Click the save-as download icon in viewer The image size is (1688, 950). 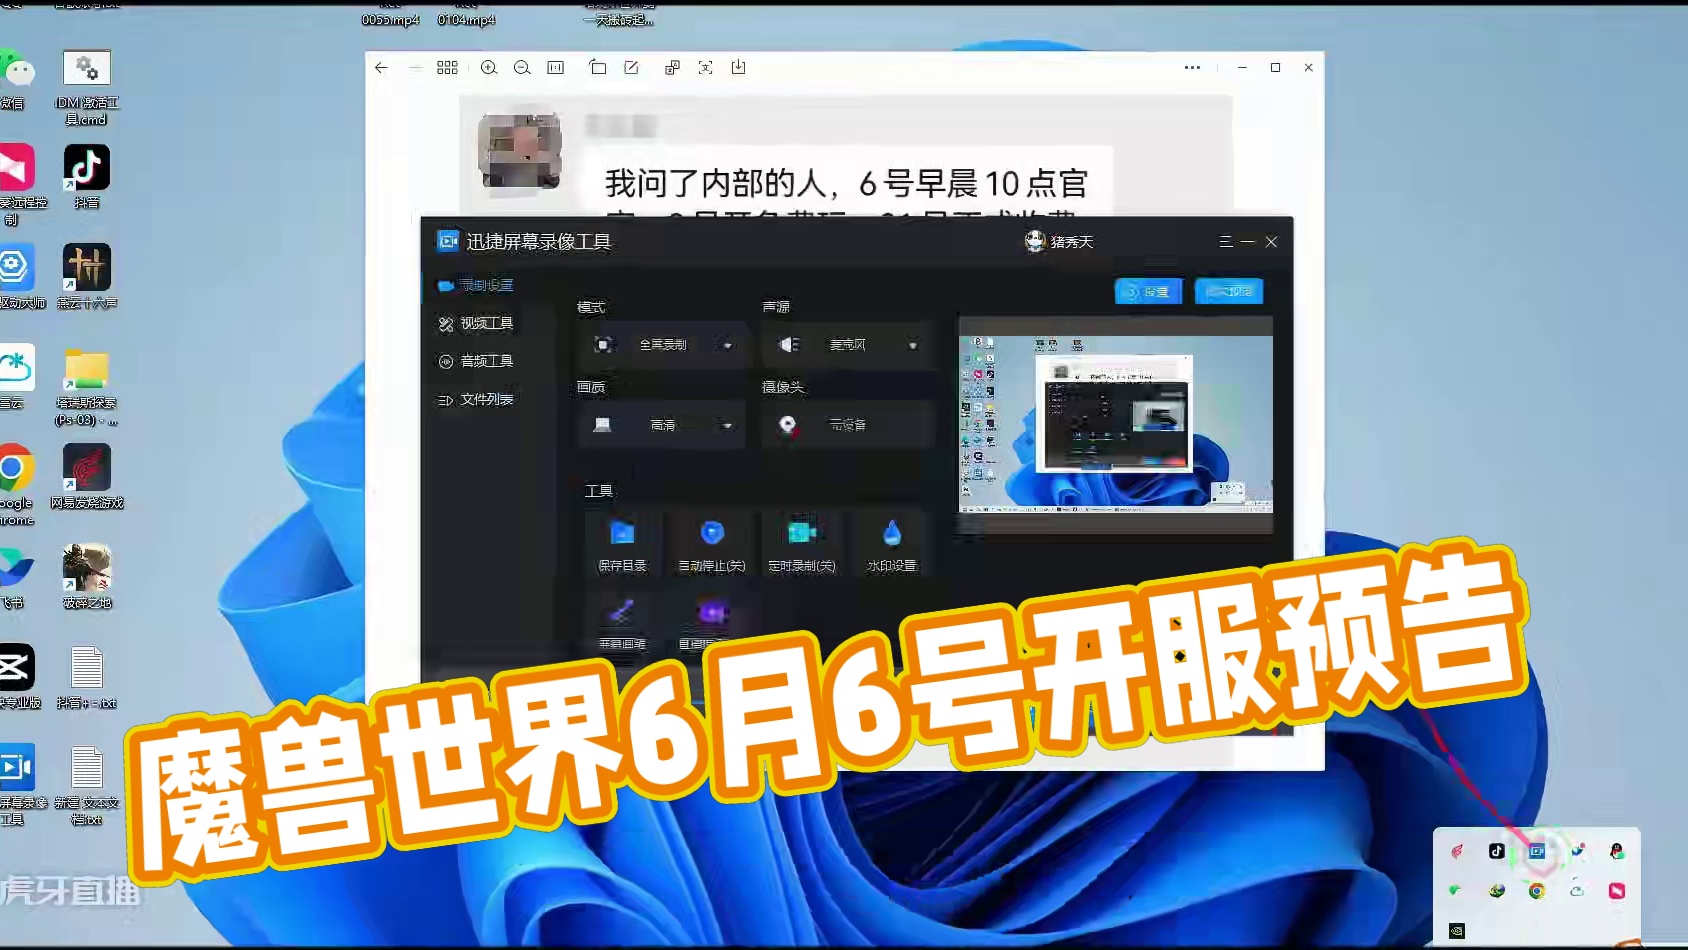tap(738, 68)
